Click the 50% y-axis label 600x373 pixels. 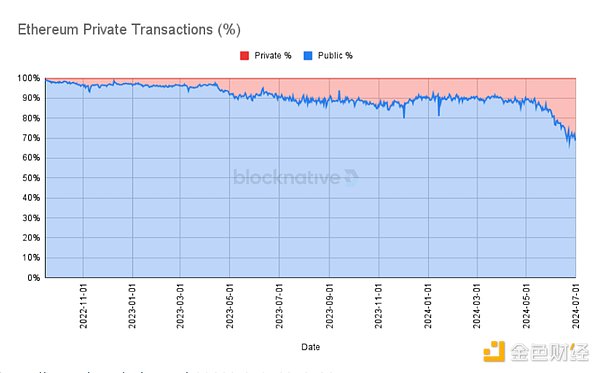[x=31, y=178]
